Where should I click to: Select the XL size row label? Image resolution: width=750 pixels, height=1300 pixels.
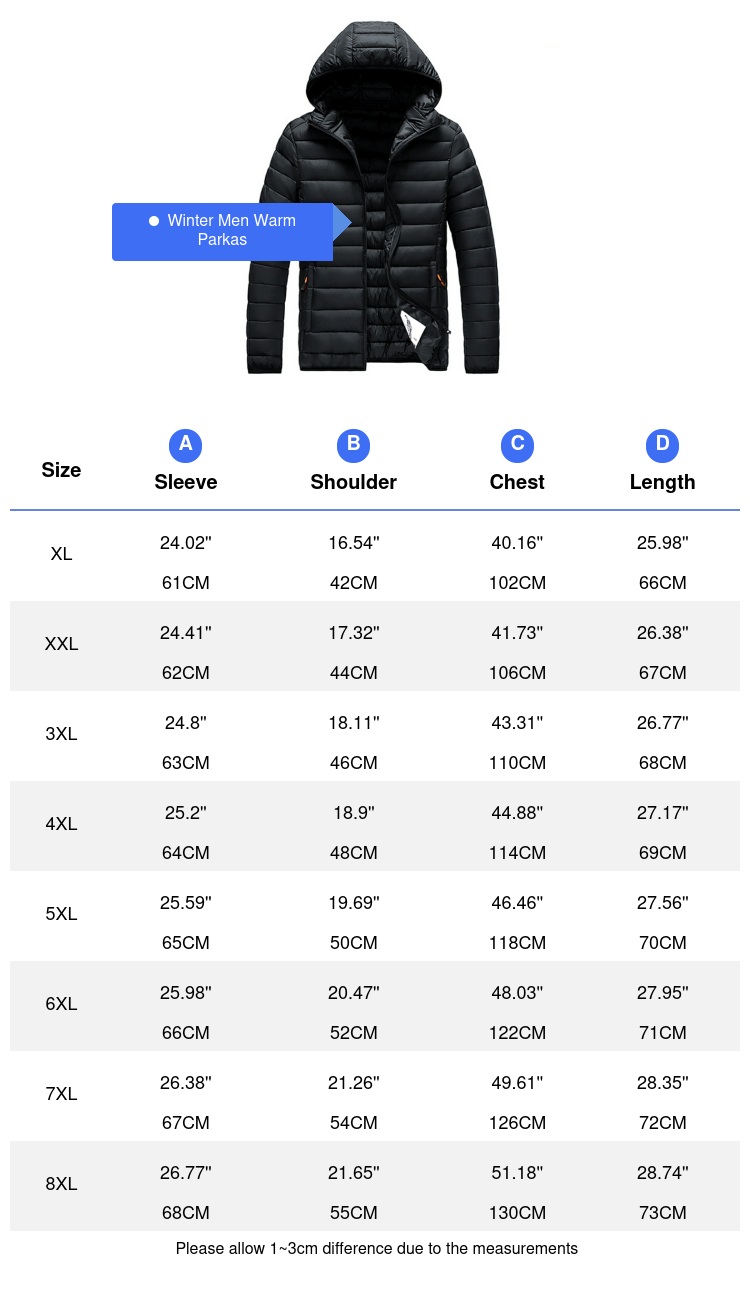[x=61, y=554]
